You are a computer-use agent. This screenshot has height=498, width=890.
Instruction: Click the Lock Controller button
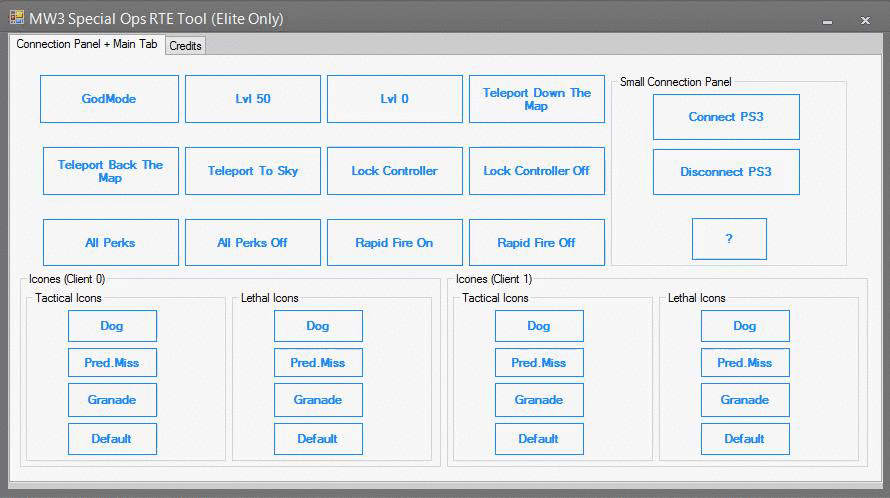[x=394, y=171]
